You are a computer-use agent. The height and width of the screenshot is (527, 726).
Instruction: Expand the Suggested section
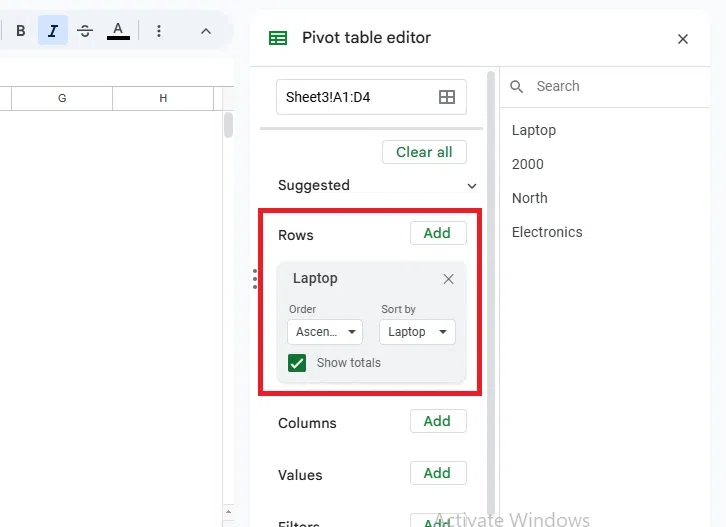(472, 186)
